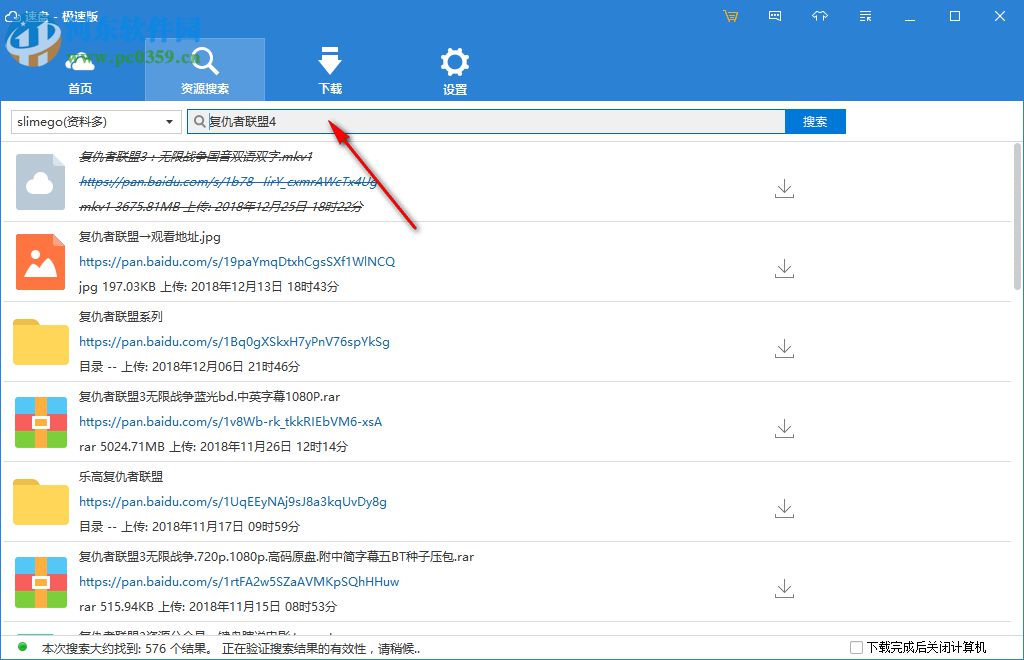Open the message feedback icon in title bar
Viewport: 1024px width, 660px height.
(x=775, y=16)
